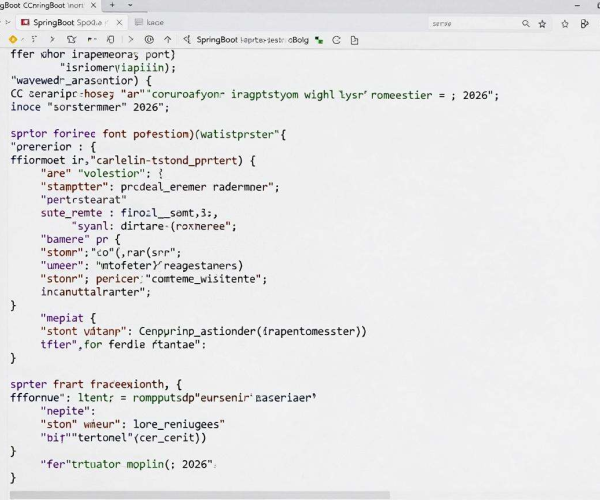Click the copy pages toolbar icon

click(111, 39)
